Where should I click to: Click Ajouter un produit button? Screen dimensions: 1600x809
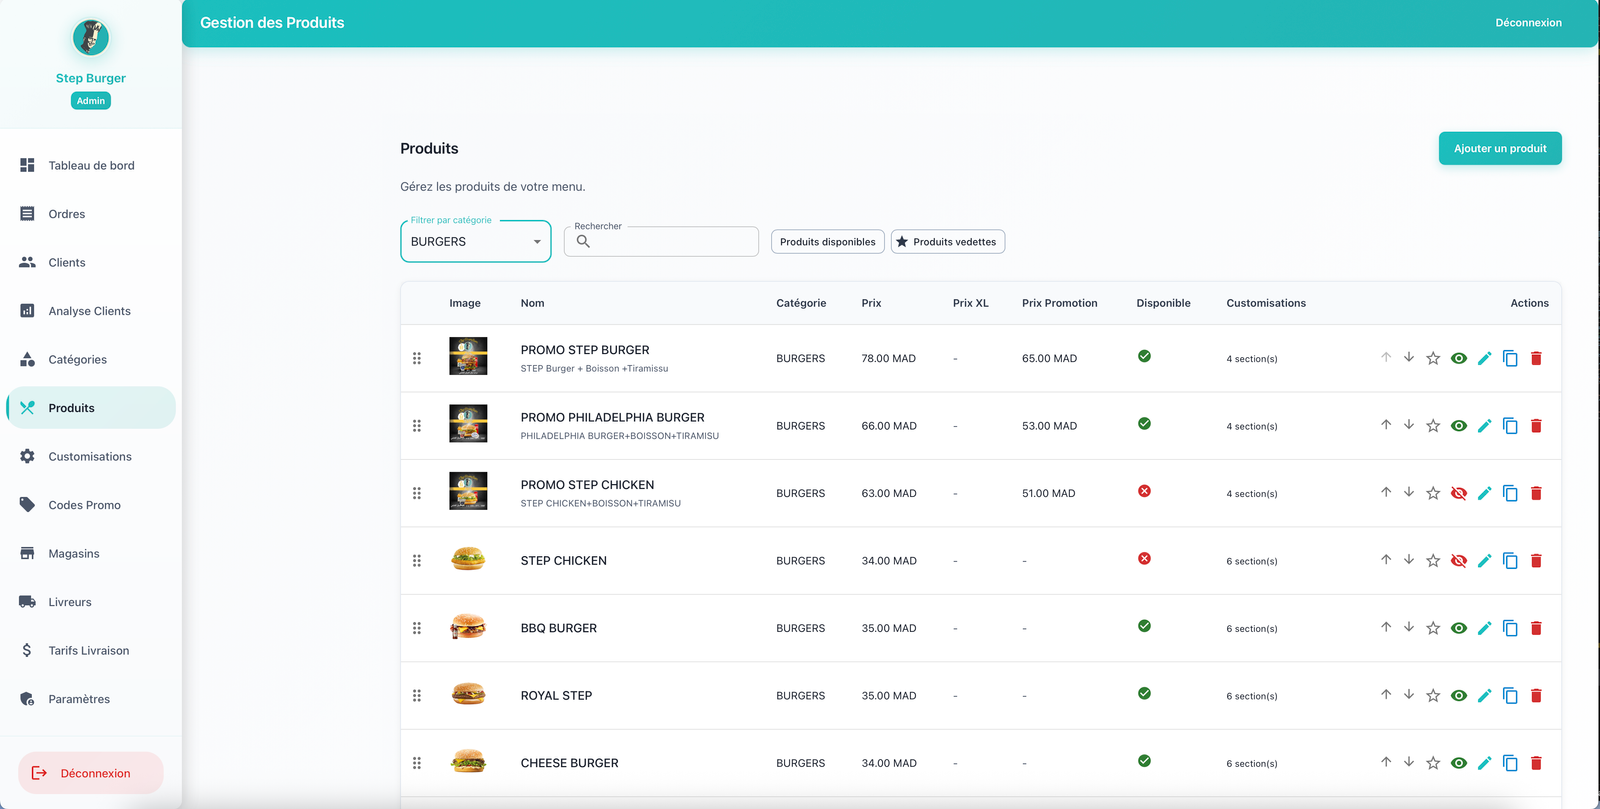coord(1500,148)
